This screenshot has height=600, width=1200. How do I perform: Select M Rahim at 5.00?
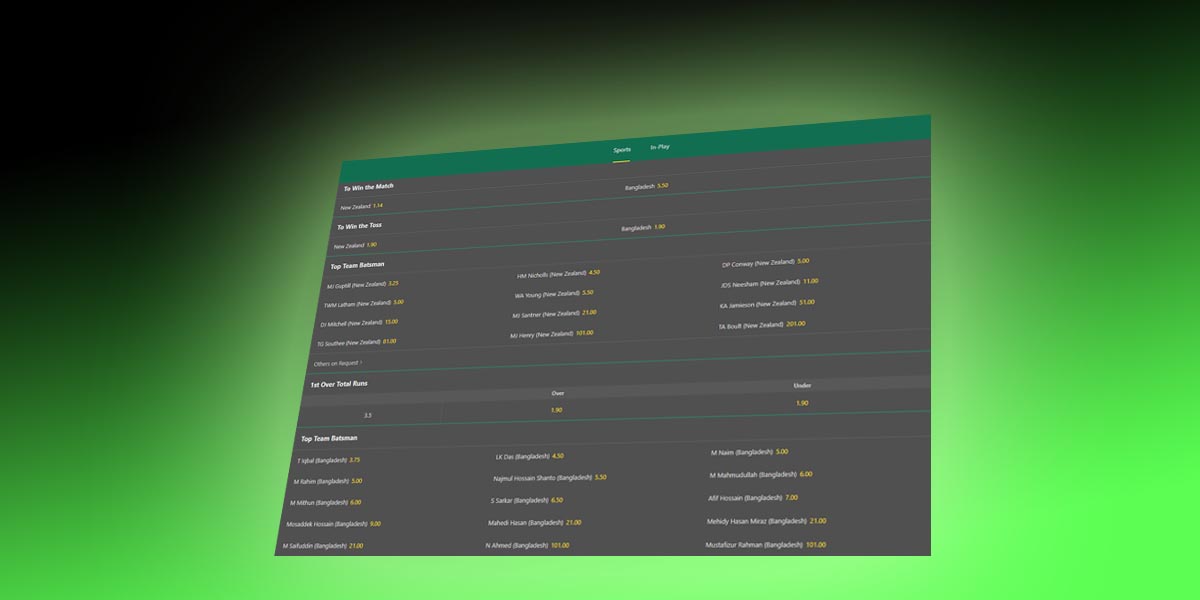(x=328, y=481)
